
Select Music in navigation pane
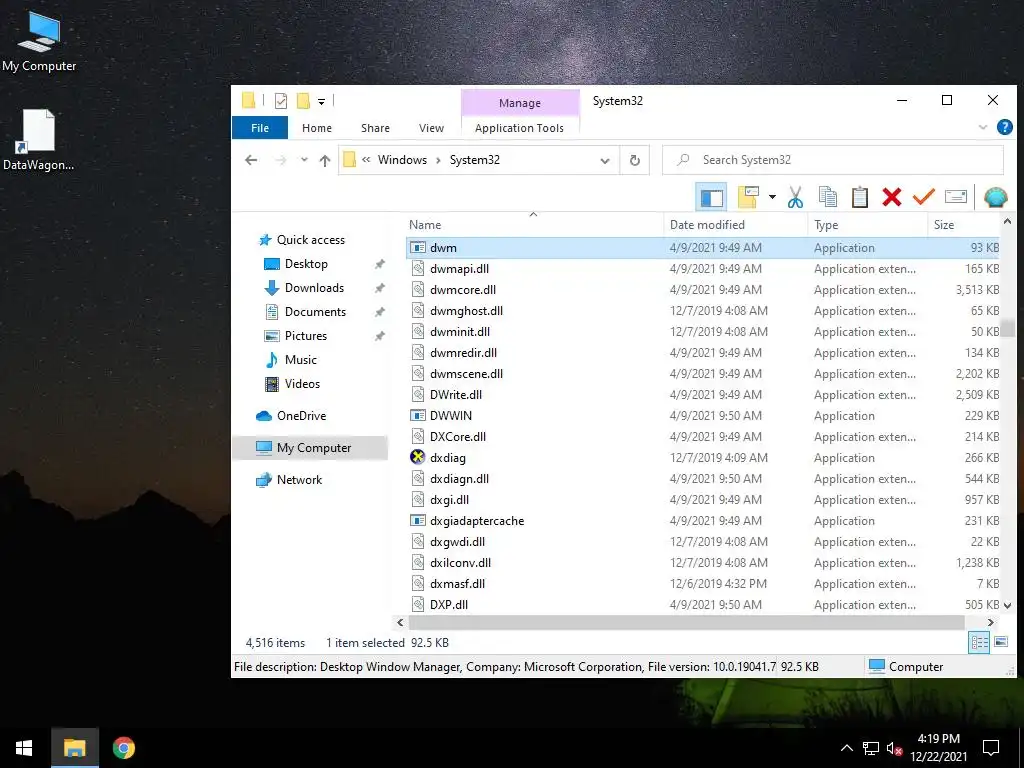[300, 360]
